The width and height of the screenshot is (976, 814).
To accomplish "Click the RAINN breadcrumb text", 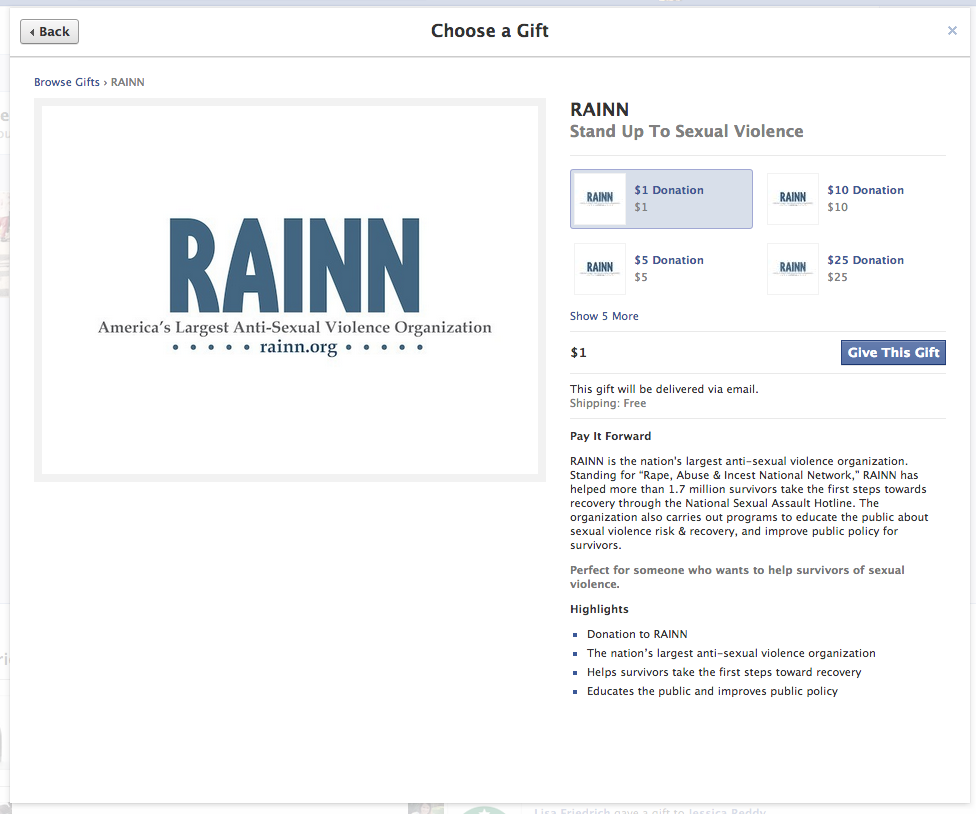I will coord(128,82).
